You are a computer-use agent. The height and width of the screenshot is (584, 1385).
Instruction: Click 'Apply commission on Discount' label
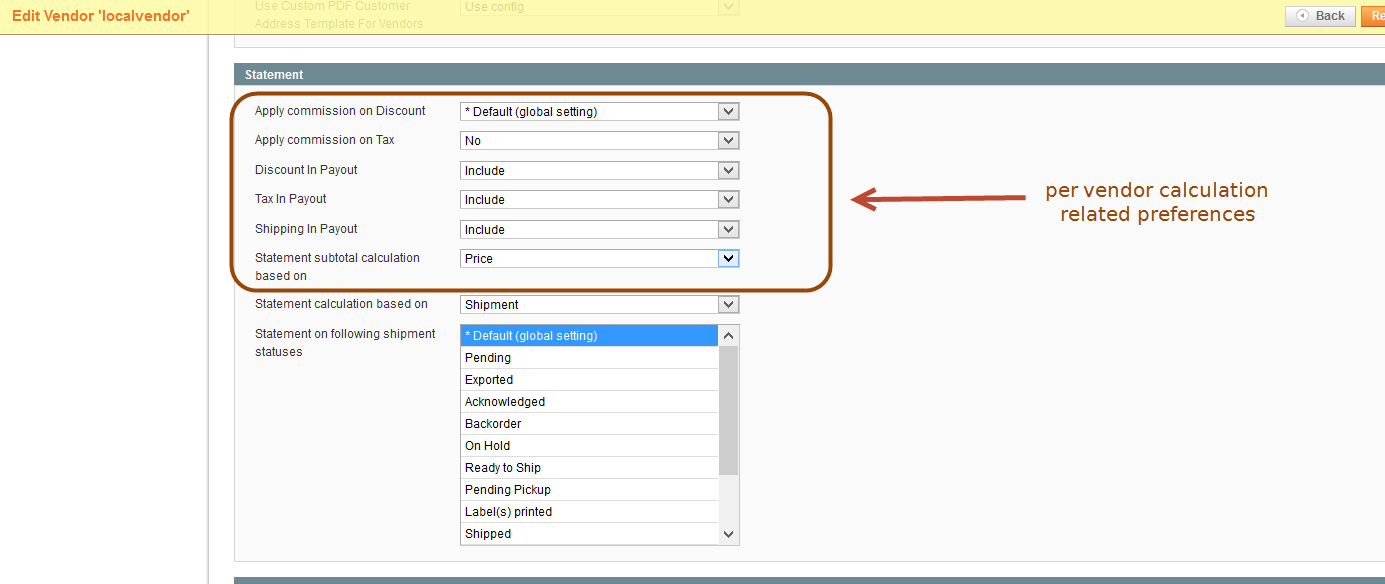pyautogui.click(x=340, y=111)
